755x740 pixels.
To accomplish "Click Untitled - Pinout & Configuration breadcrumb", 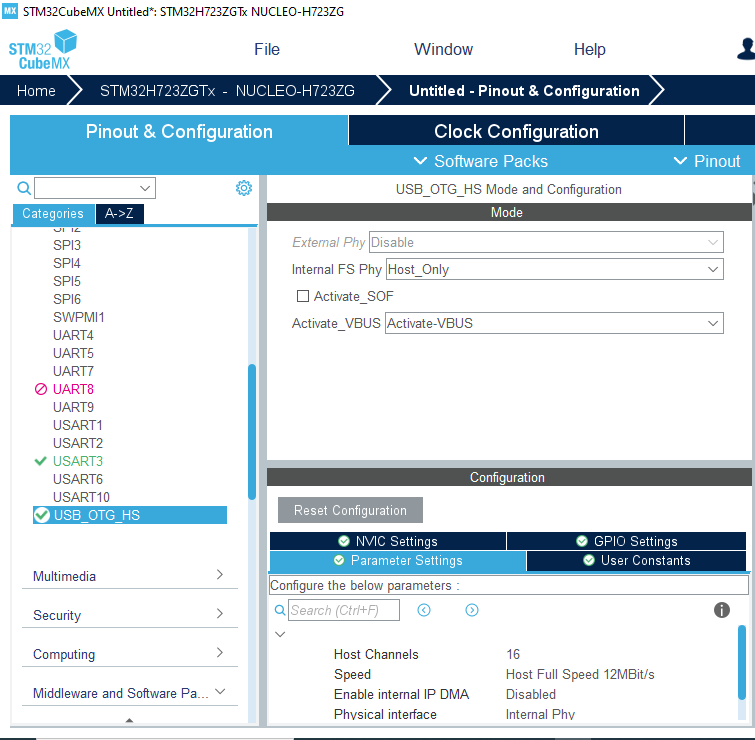I will pos(524,91).
